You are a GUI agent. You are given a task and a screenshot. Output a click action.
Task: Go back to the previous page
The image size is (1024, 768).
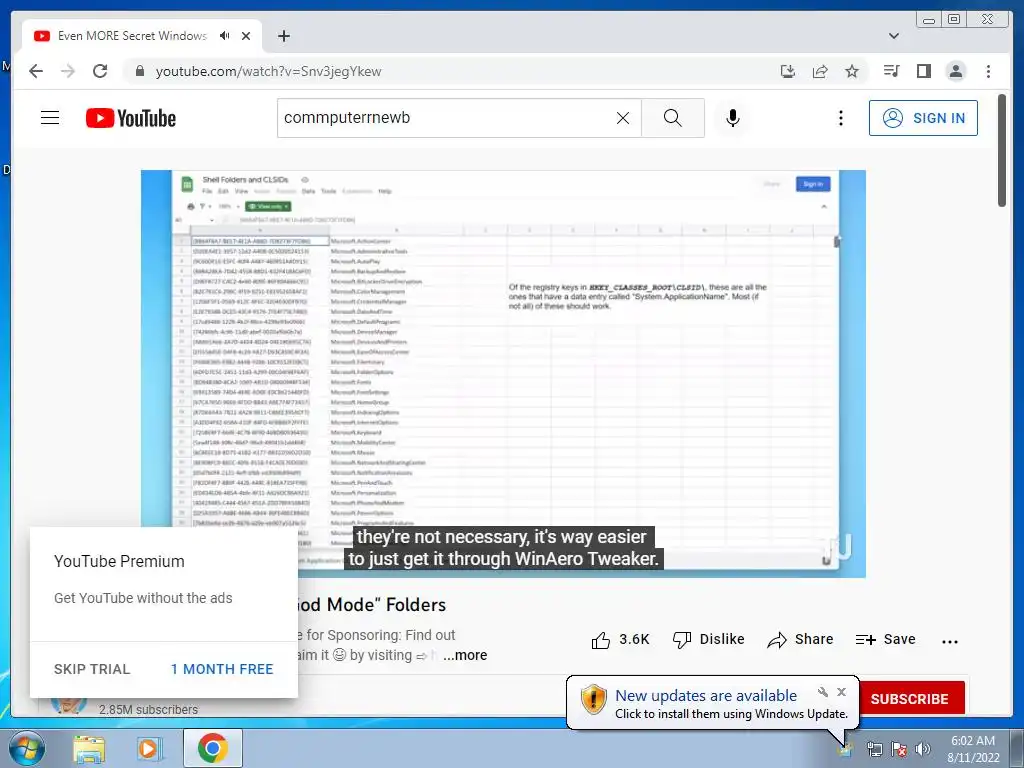(36, 71)
